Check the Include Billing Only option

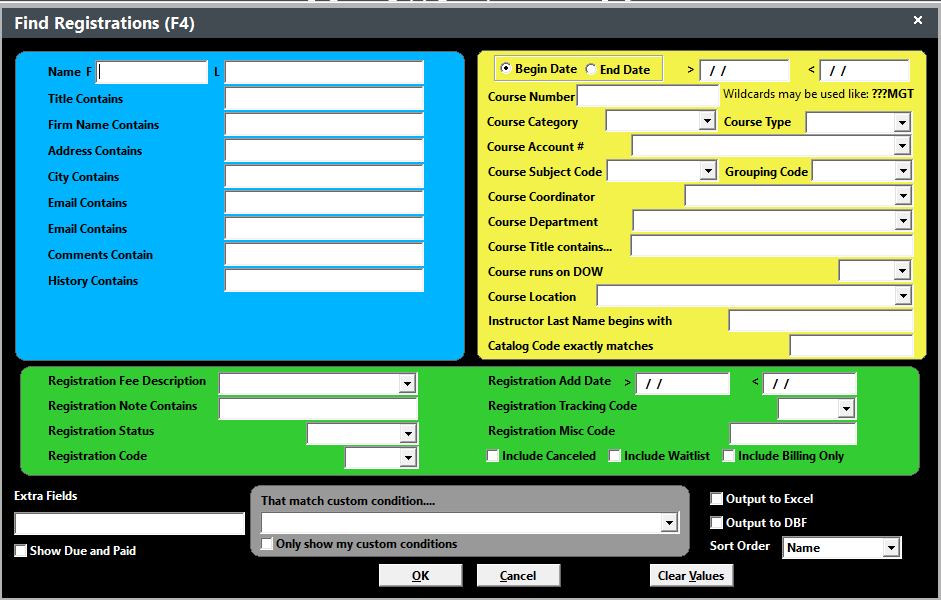728,456
